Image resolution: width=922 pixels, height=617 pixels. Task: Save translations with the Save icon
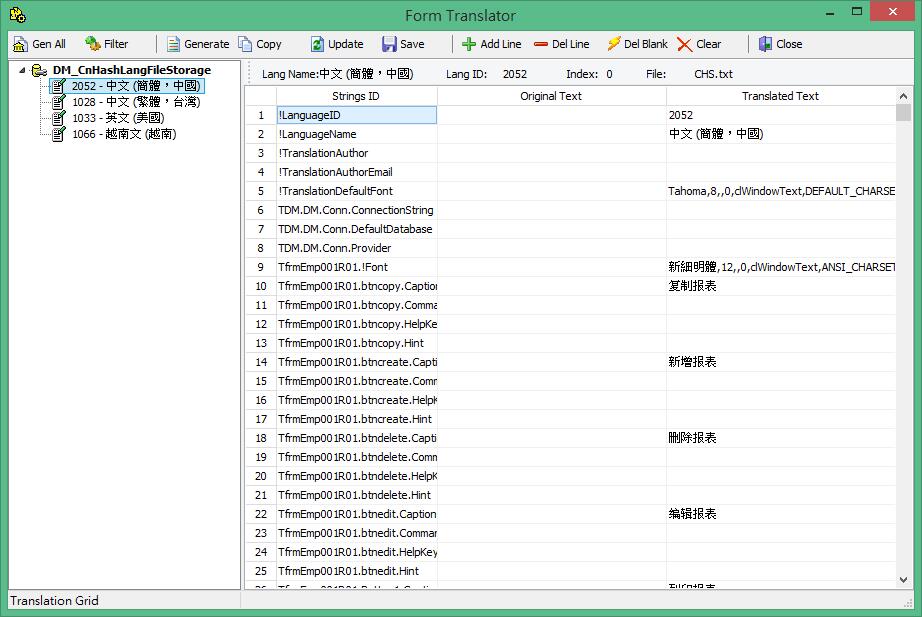tap(389, 44)
